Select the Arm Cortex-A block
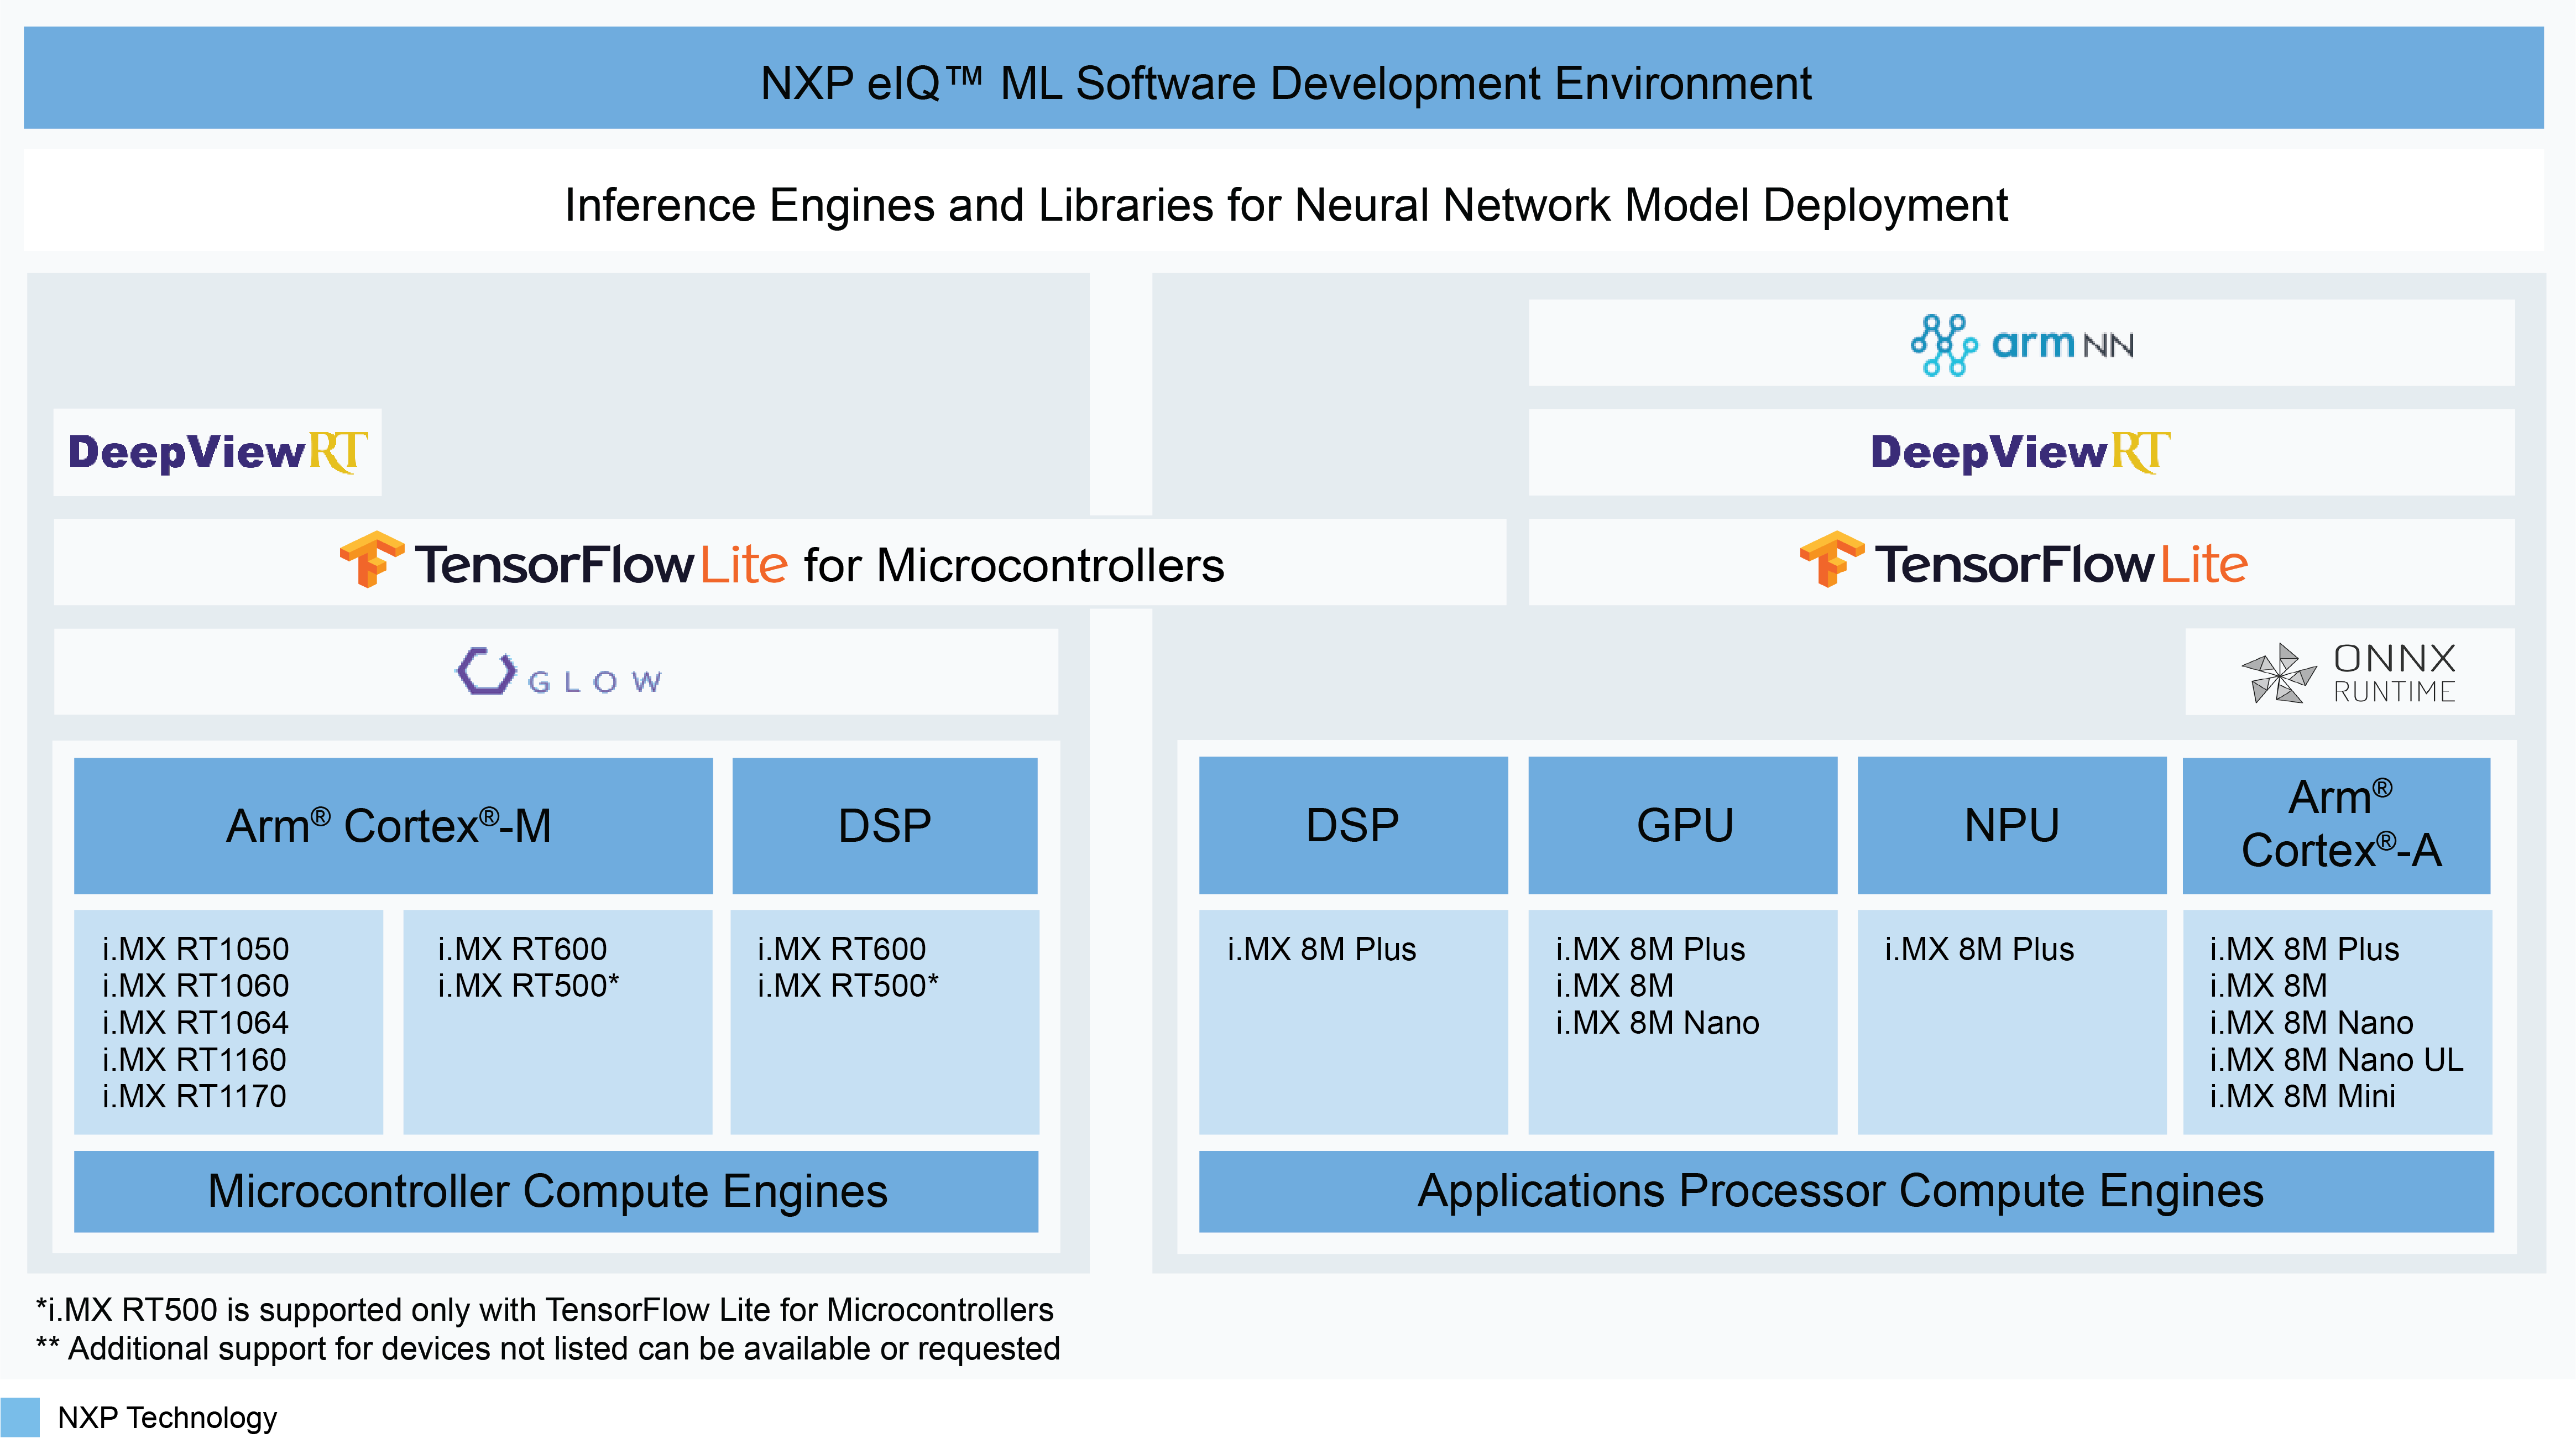 [x=2337, y=825]
